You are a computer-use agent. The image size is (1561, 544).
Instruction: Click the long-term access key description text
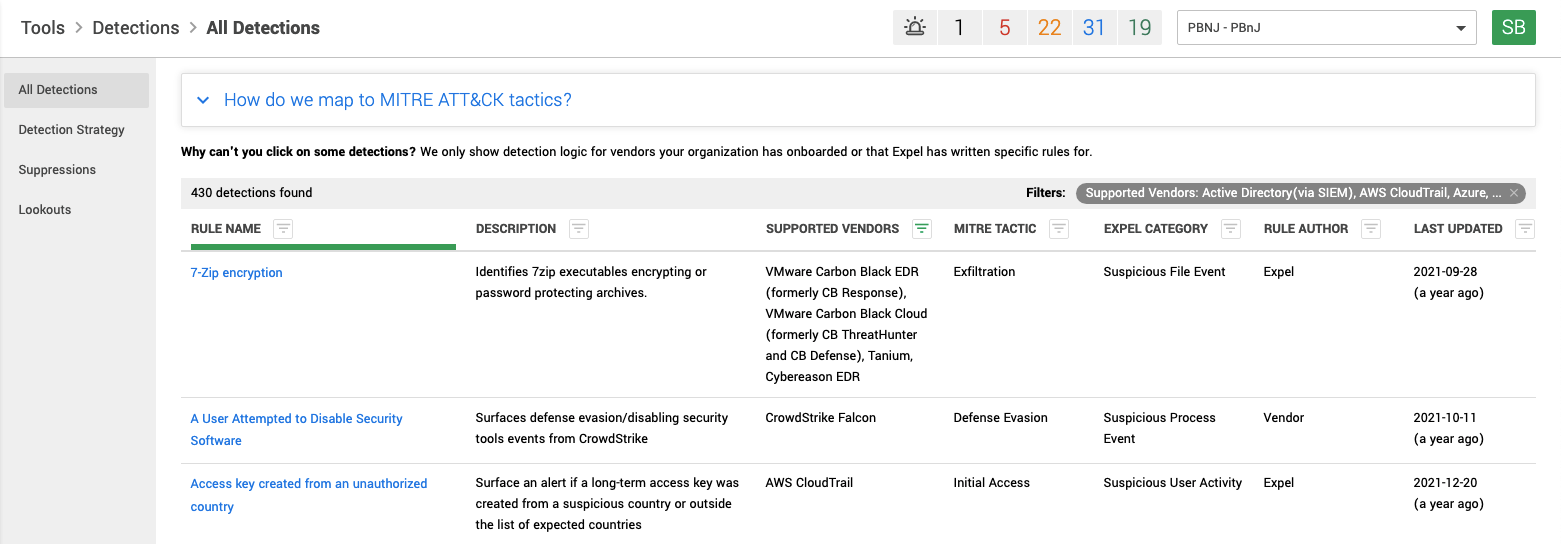coord(607,504)
